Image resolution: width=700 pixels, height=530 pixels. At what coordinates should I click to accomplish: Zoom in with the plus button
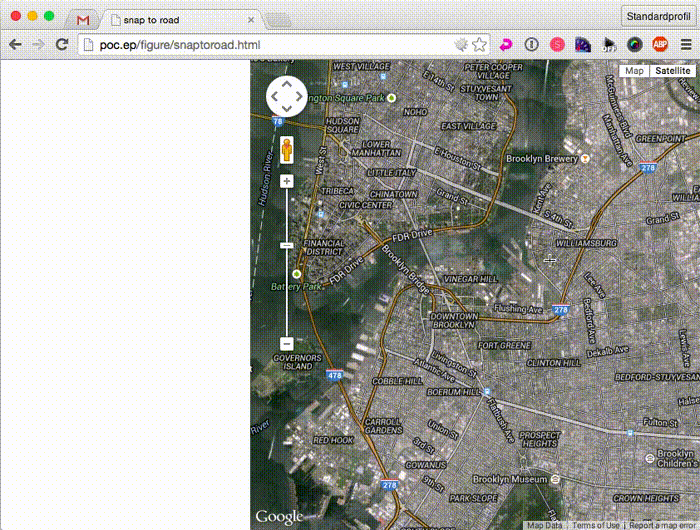287,181
